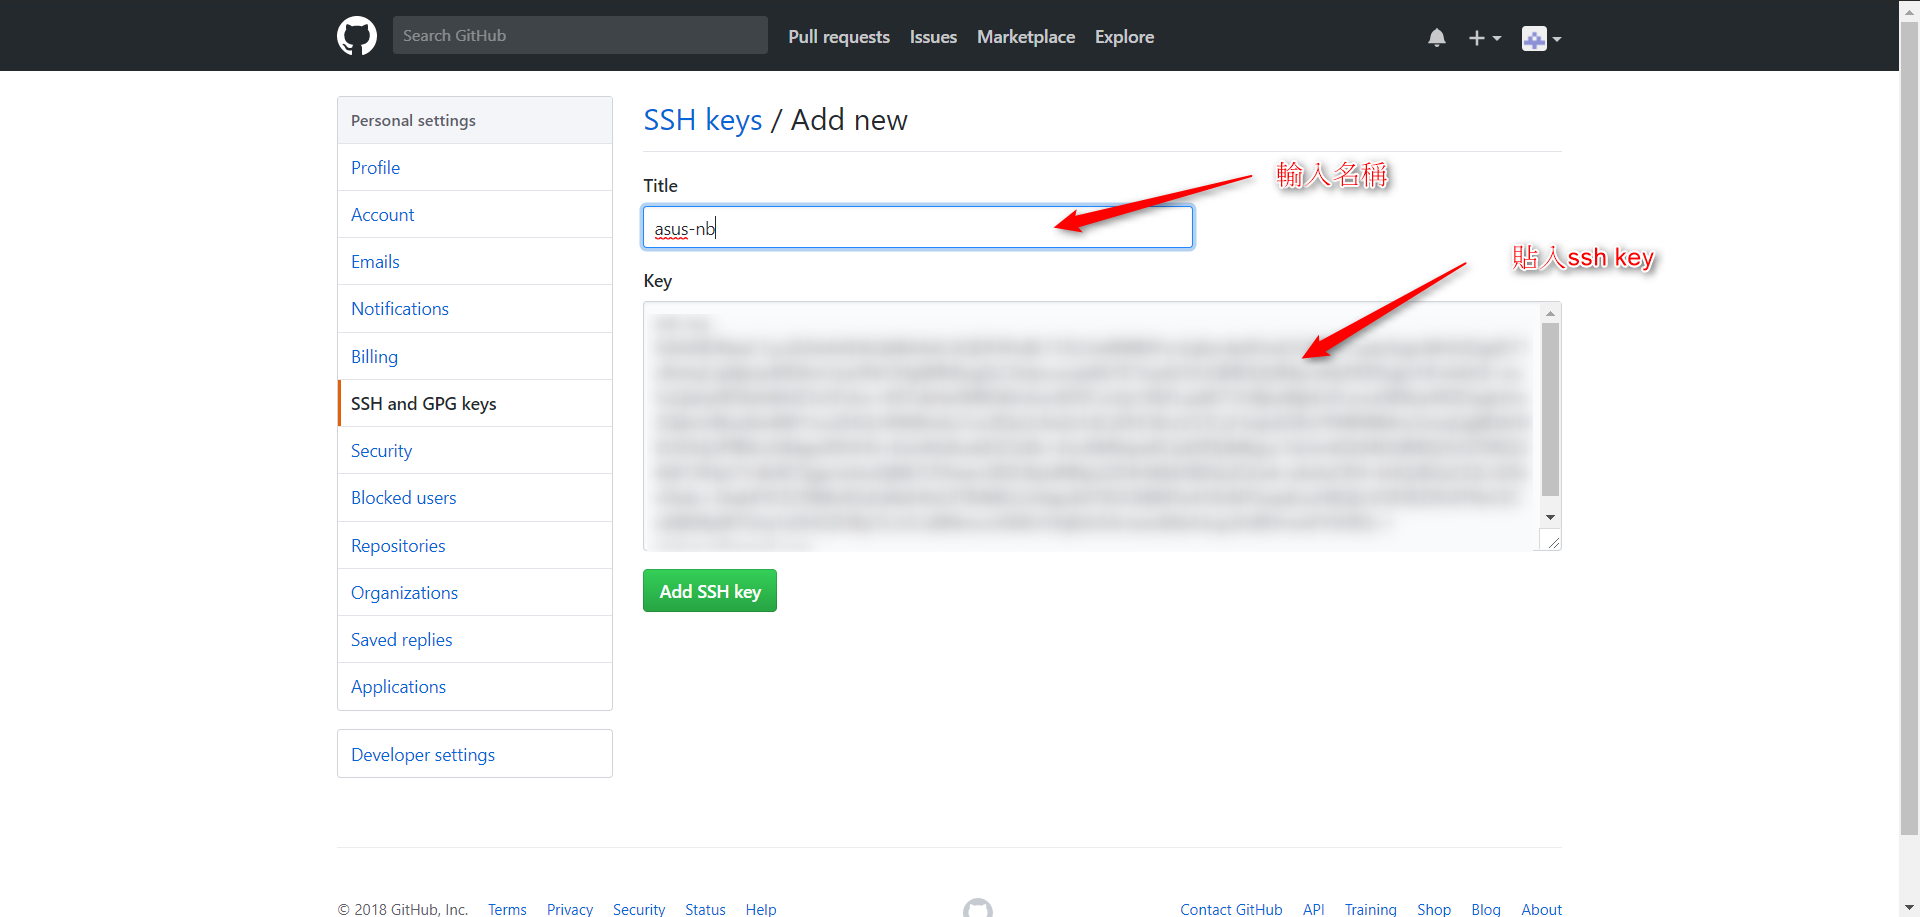Open Explore in the top bar
The width and height of the screenshot is (1920, 917).
click(1124, 37)
